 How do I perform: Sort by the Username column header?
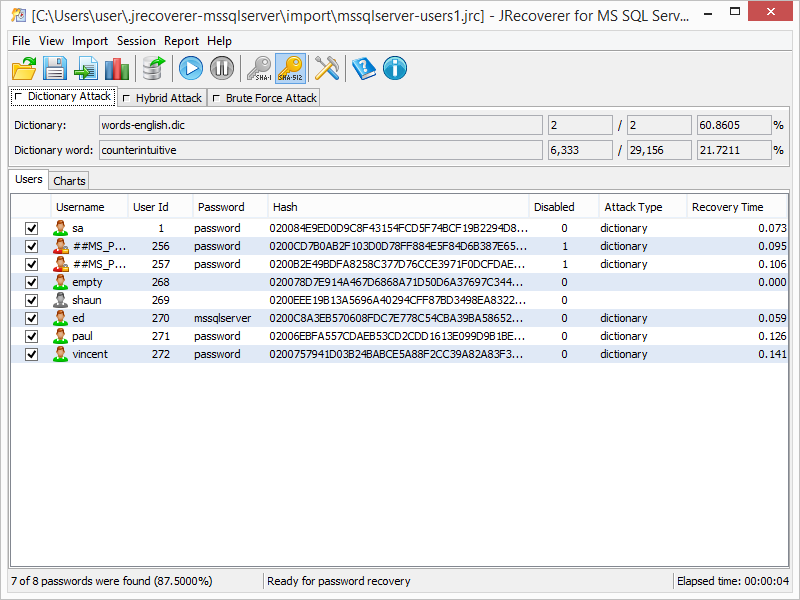point(89,207)
